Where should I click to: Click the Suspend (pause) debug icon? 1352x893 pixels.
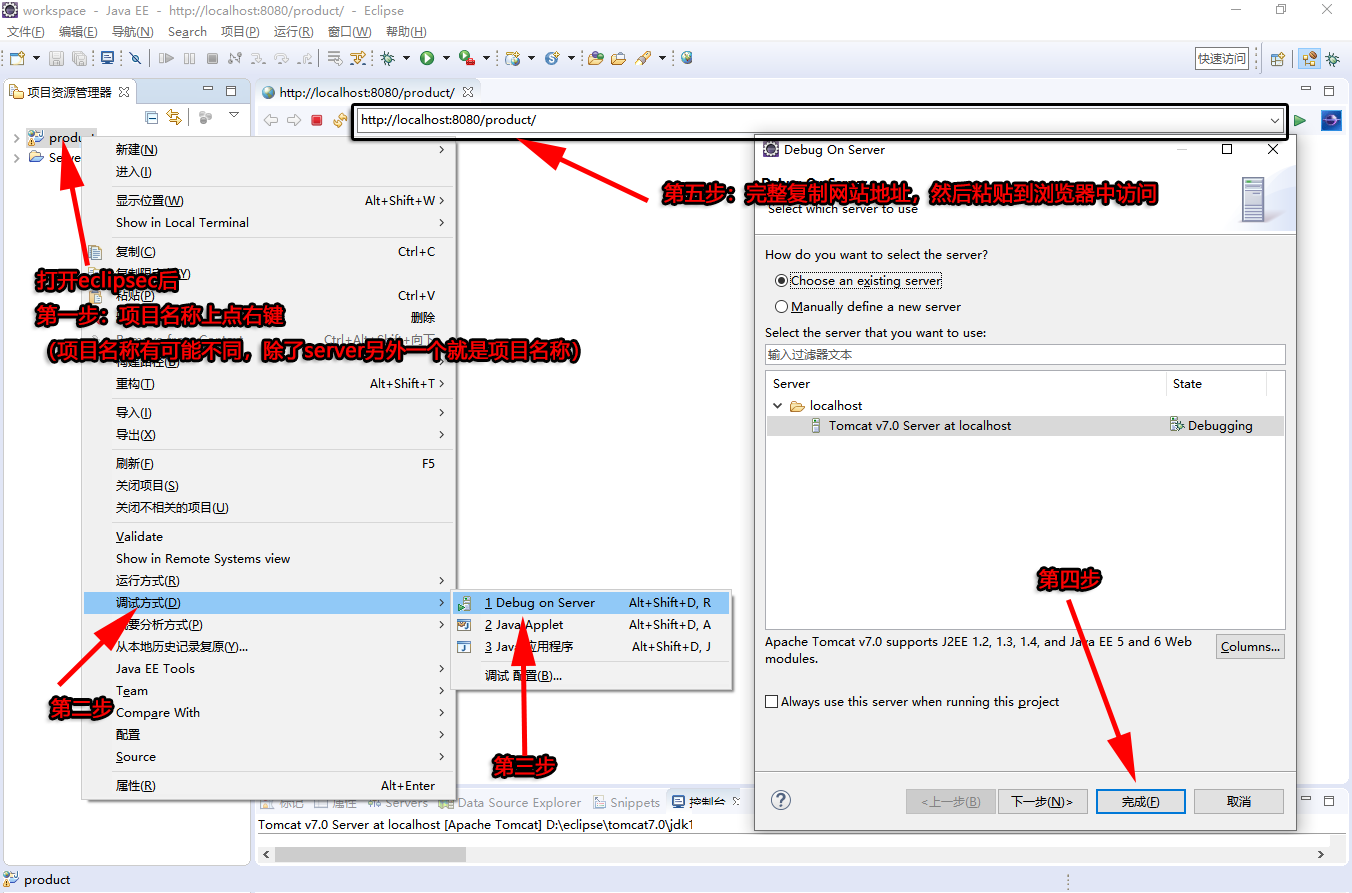(x=189, y=58)
